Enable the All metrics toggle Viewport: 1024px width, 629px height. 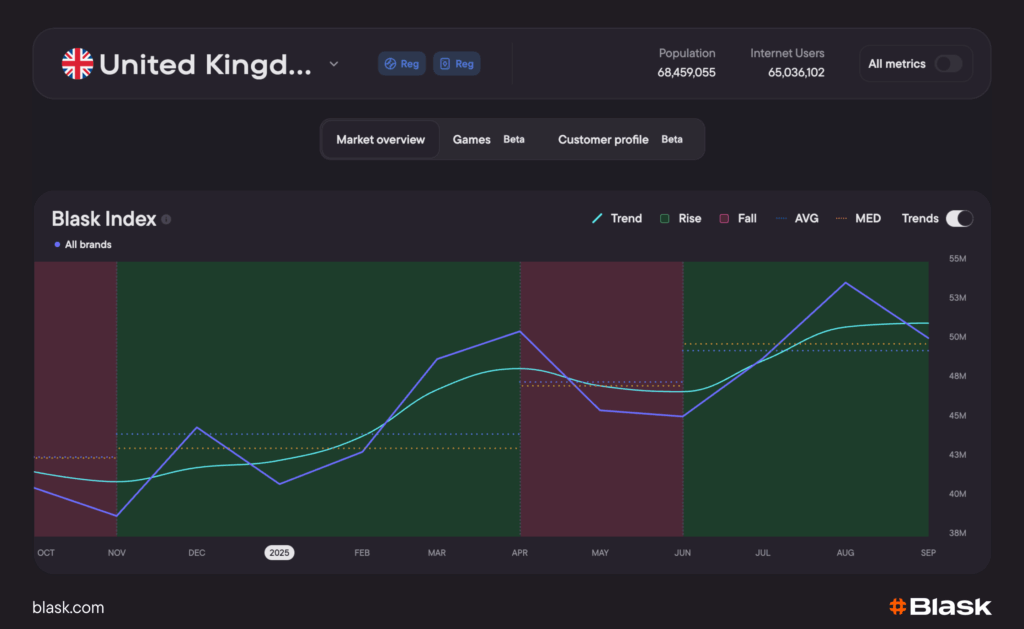[x=947, y=64]
